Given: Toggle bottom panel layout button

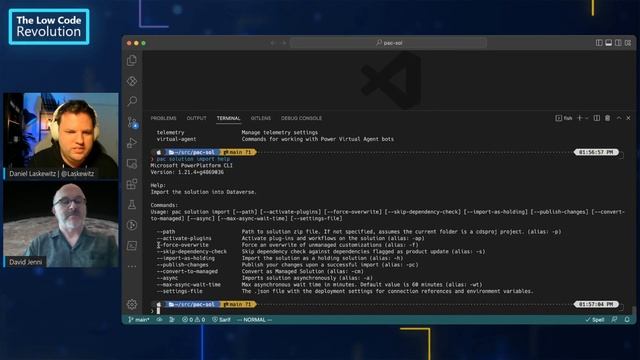Looking at the screenshot, I should pyautogui.click(x=609, y=43).
